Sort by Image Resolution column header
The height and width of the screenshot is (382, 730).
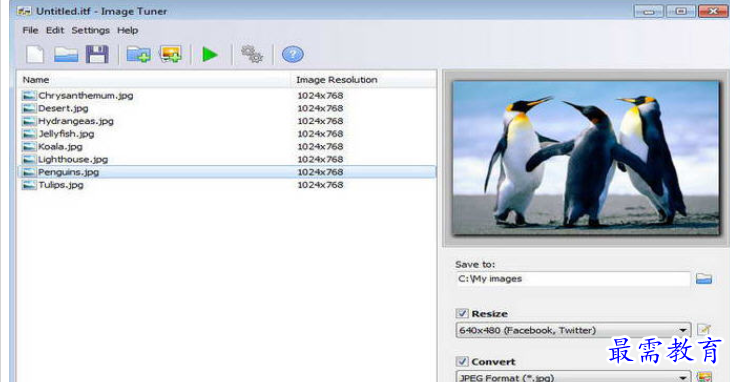(x=363, y=80)
